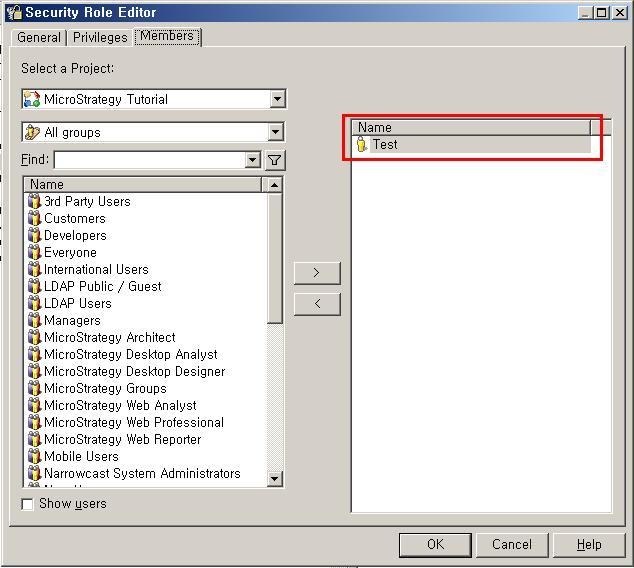Select MicroStrategy Web Professional group name
Image resolution: width=634 pixels, height=568 pixels.
pos(134,422)
